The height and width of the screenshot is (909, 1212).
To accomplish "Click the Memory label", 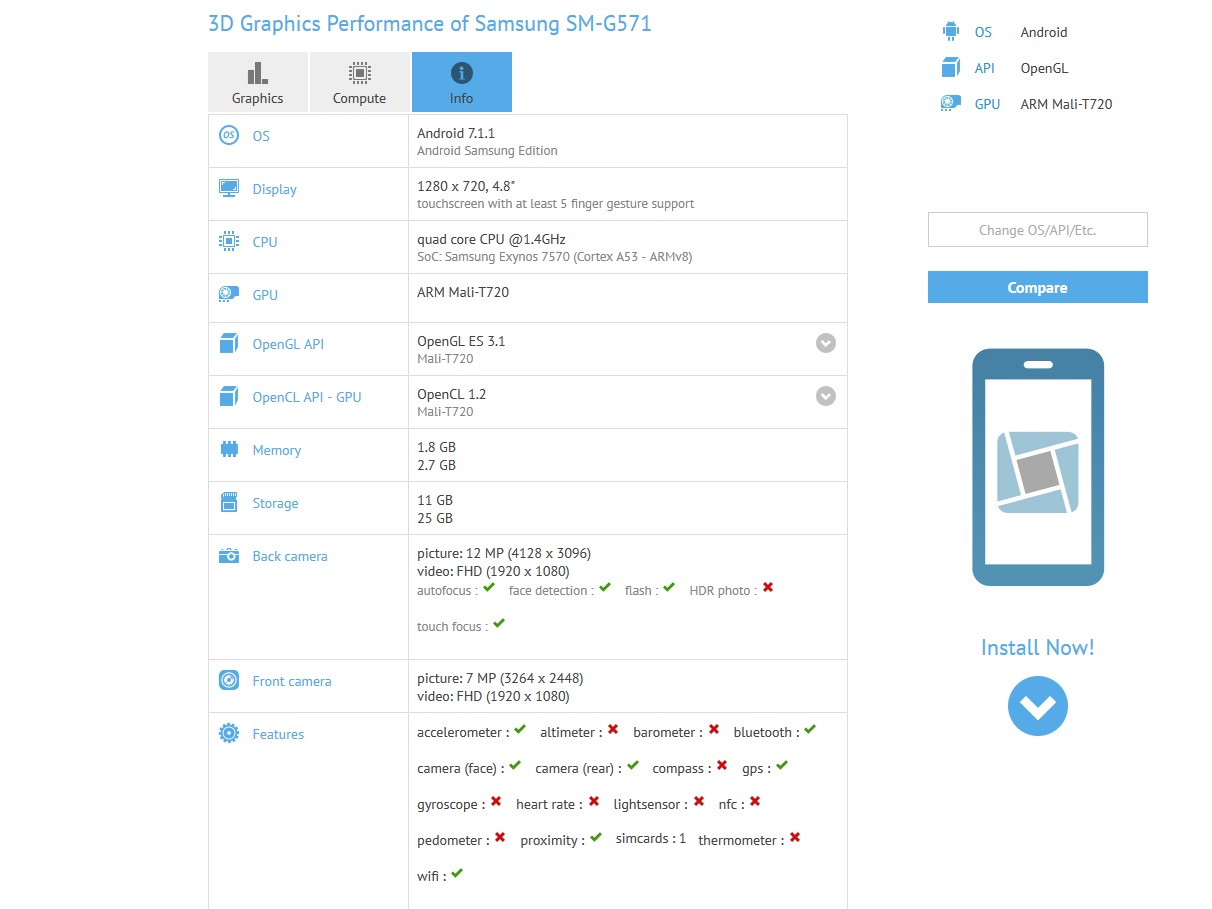I will click(x=277, y=450).
